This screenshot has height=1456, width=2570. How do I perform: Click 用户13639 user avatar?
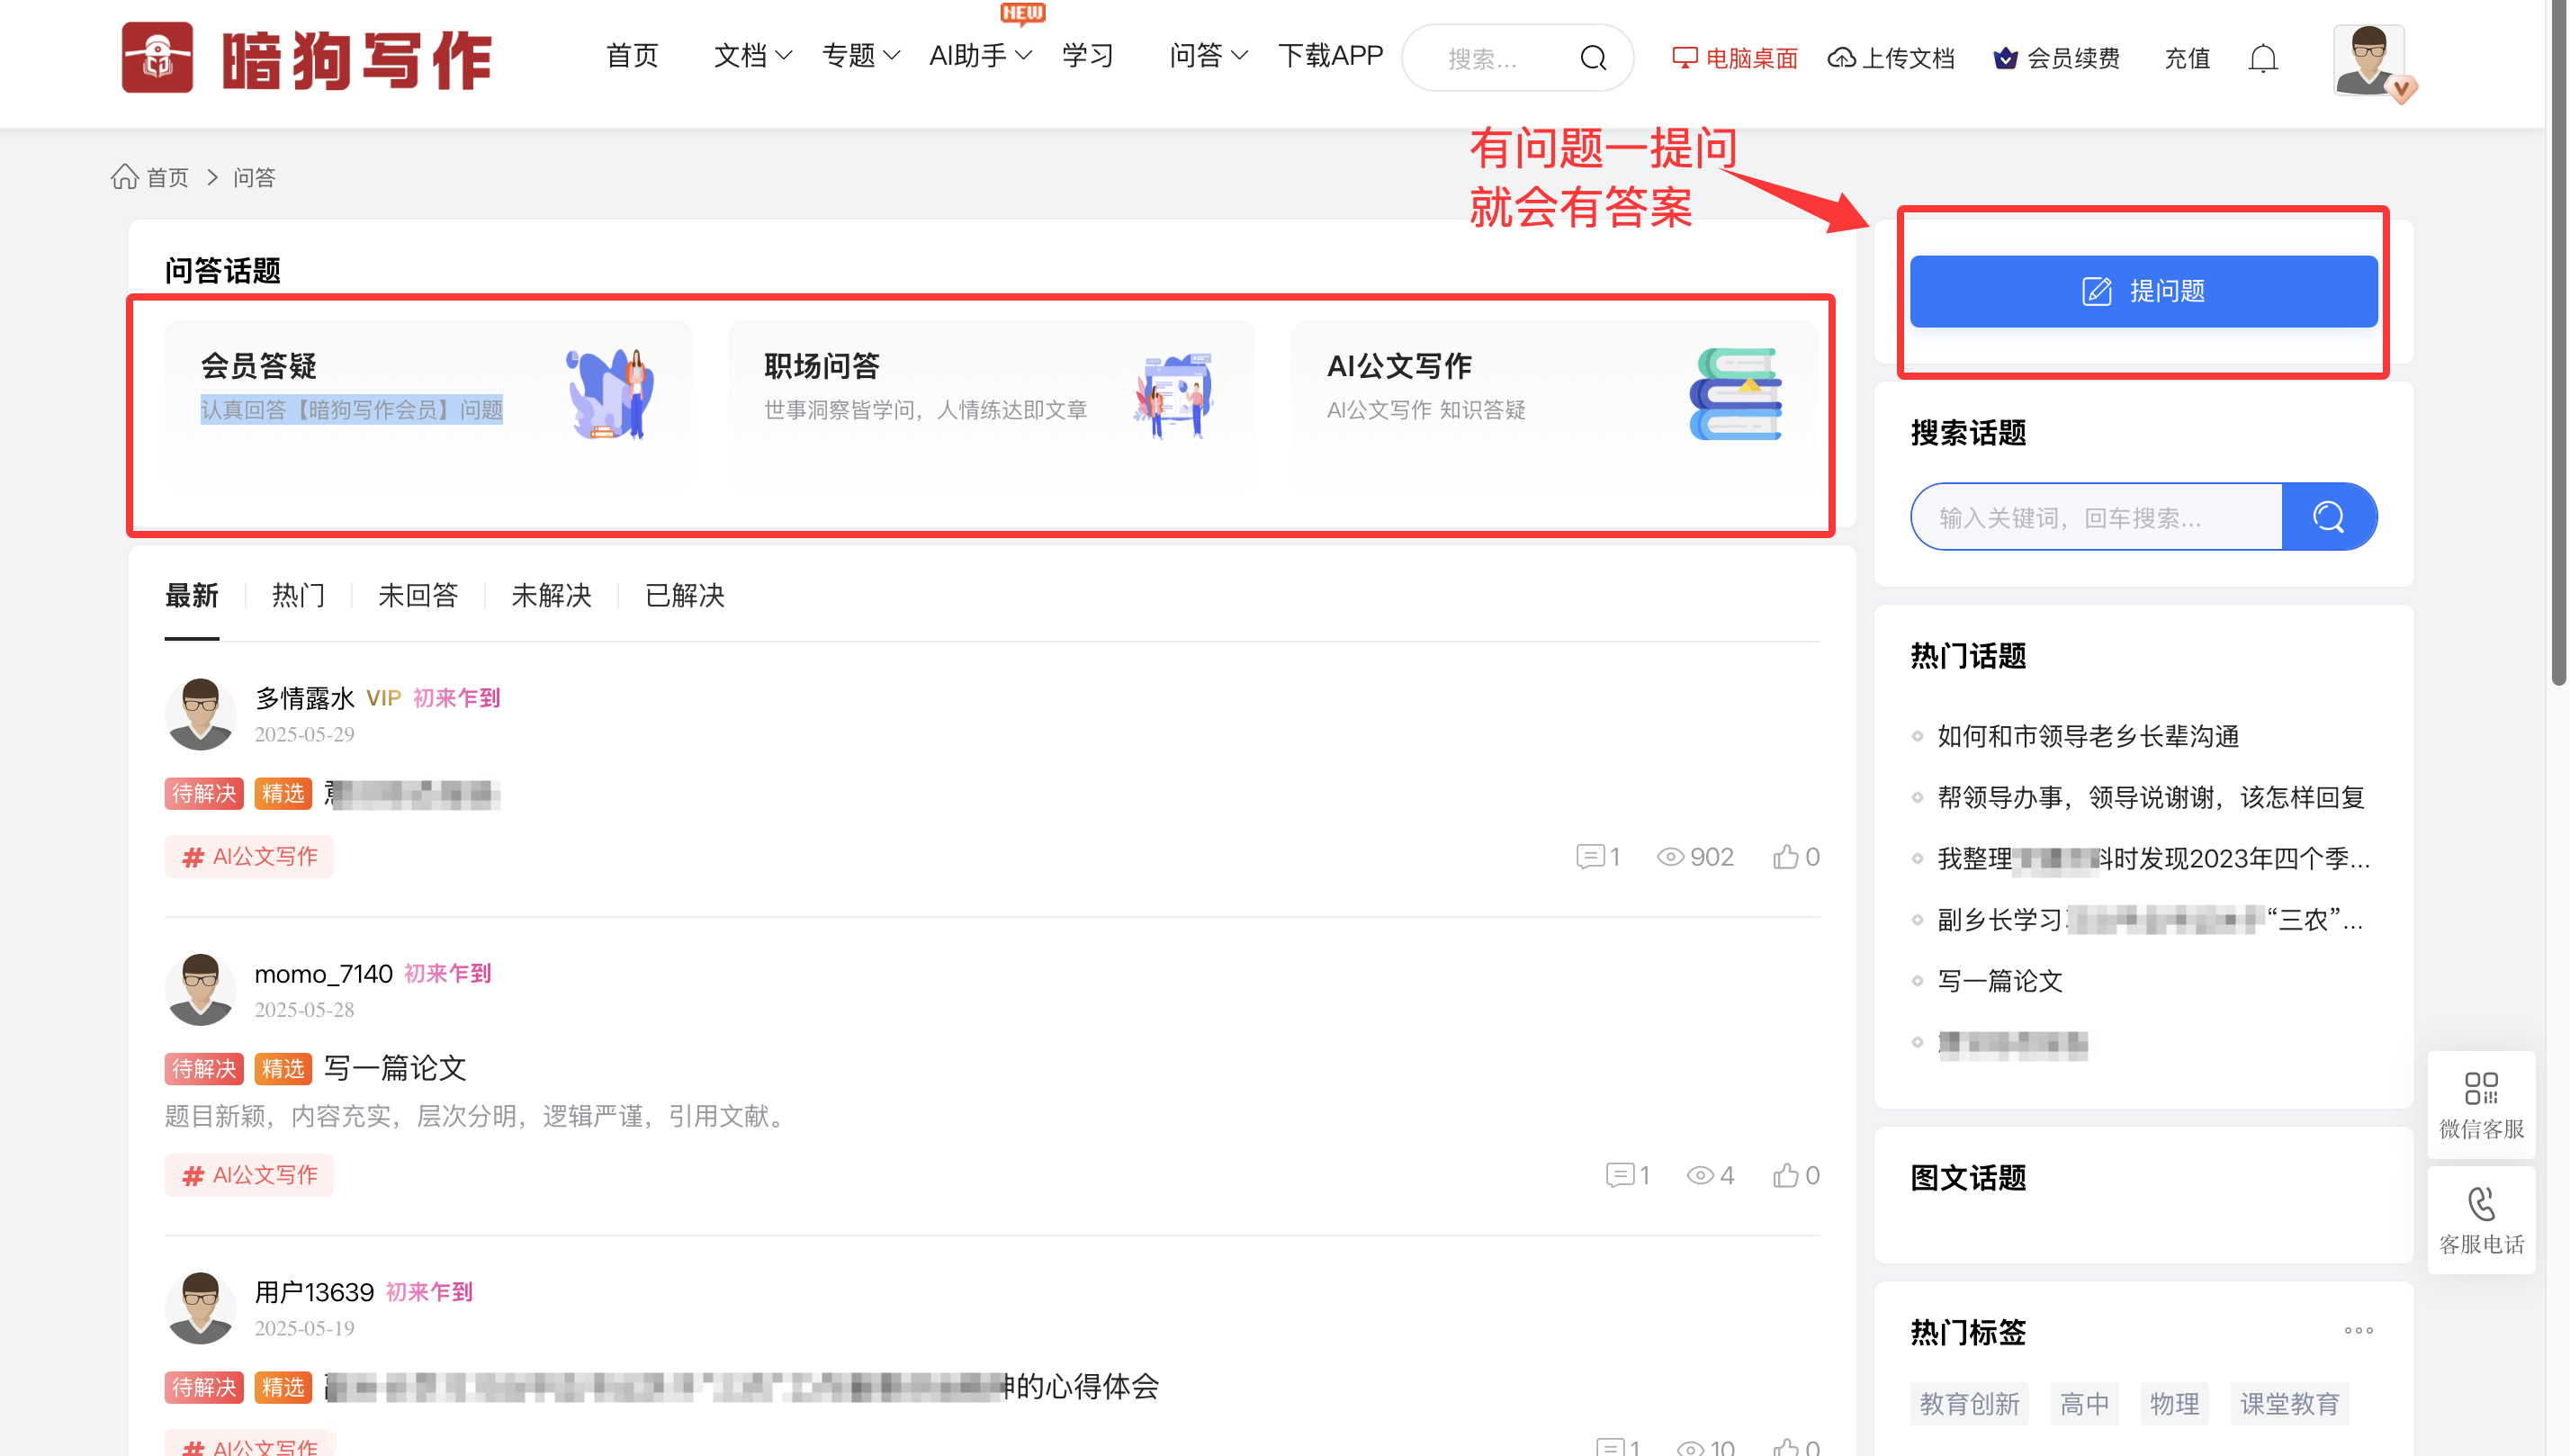(200, 1307)
